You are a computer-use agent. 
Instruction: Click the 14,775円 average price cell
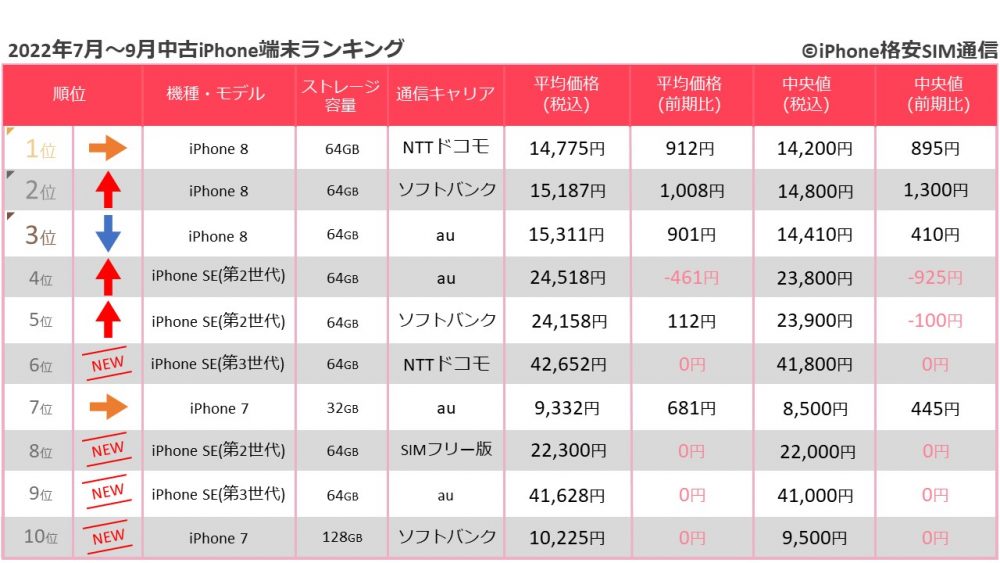click(567, 149)
